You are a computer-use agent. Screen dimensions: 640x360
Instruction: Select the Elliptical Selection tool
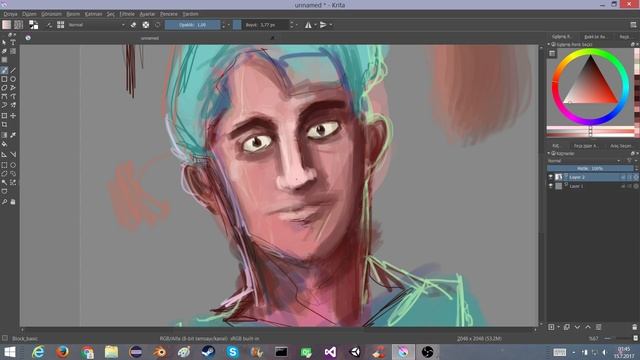[13, 165]
